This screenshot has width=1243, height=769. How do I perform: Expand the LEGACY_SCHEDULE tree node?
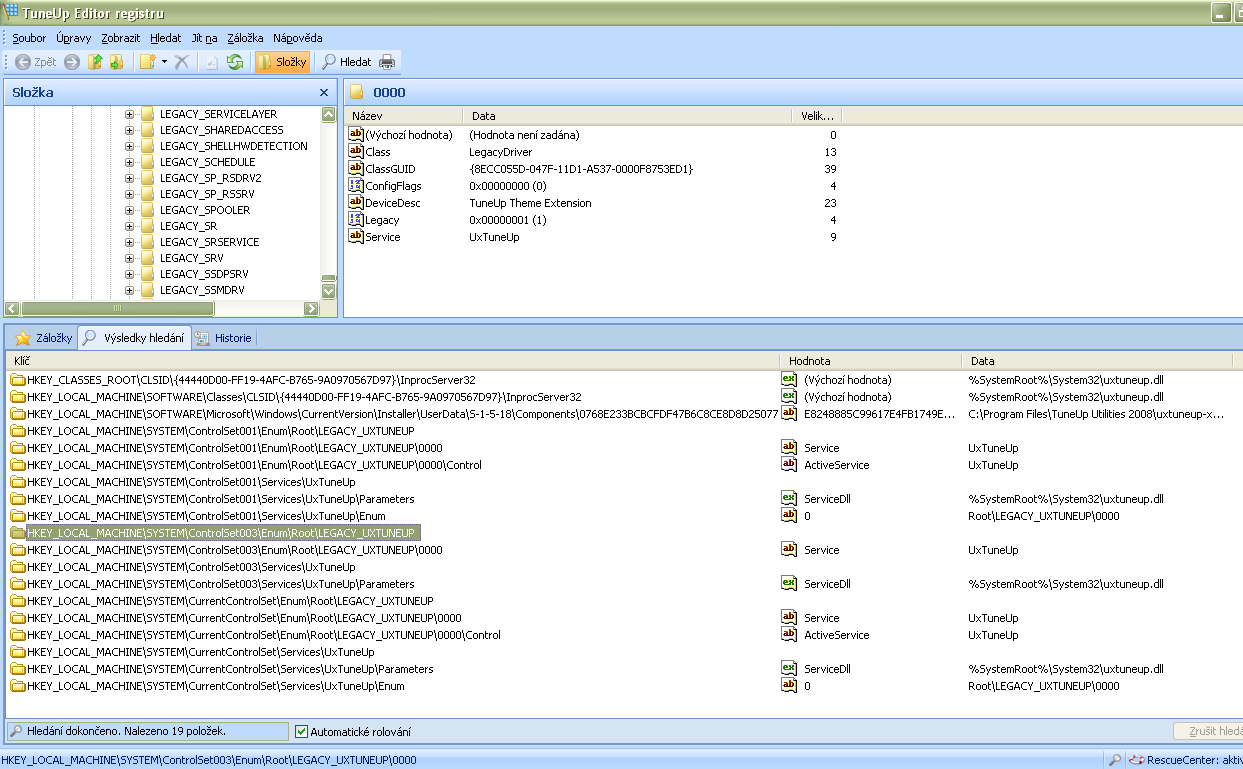pos(129,162)
